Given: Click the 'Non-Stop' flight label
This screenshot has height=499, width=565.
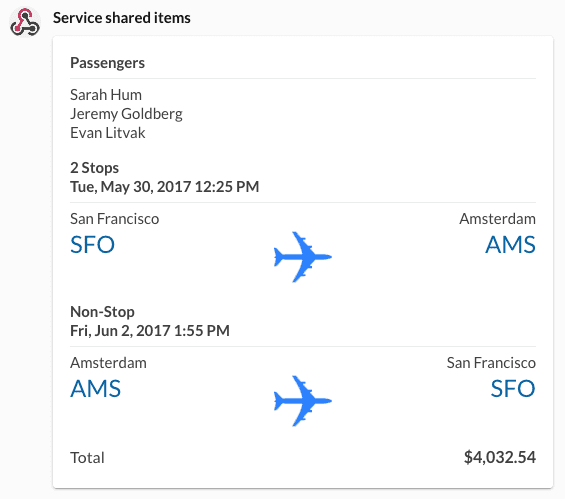Looking at the screenshot, I should 102,312.
